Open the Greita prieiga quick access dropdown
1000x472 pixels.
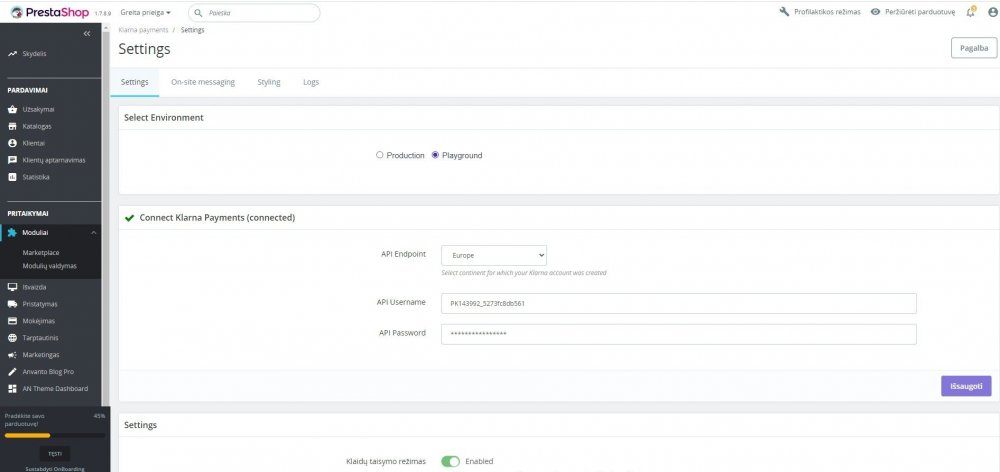(145, 12)
